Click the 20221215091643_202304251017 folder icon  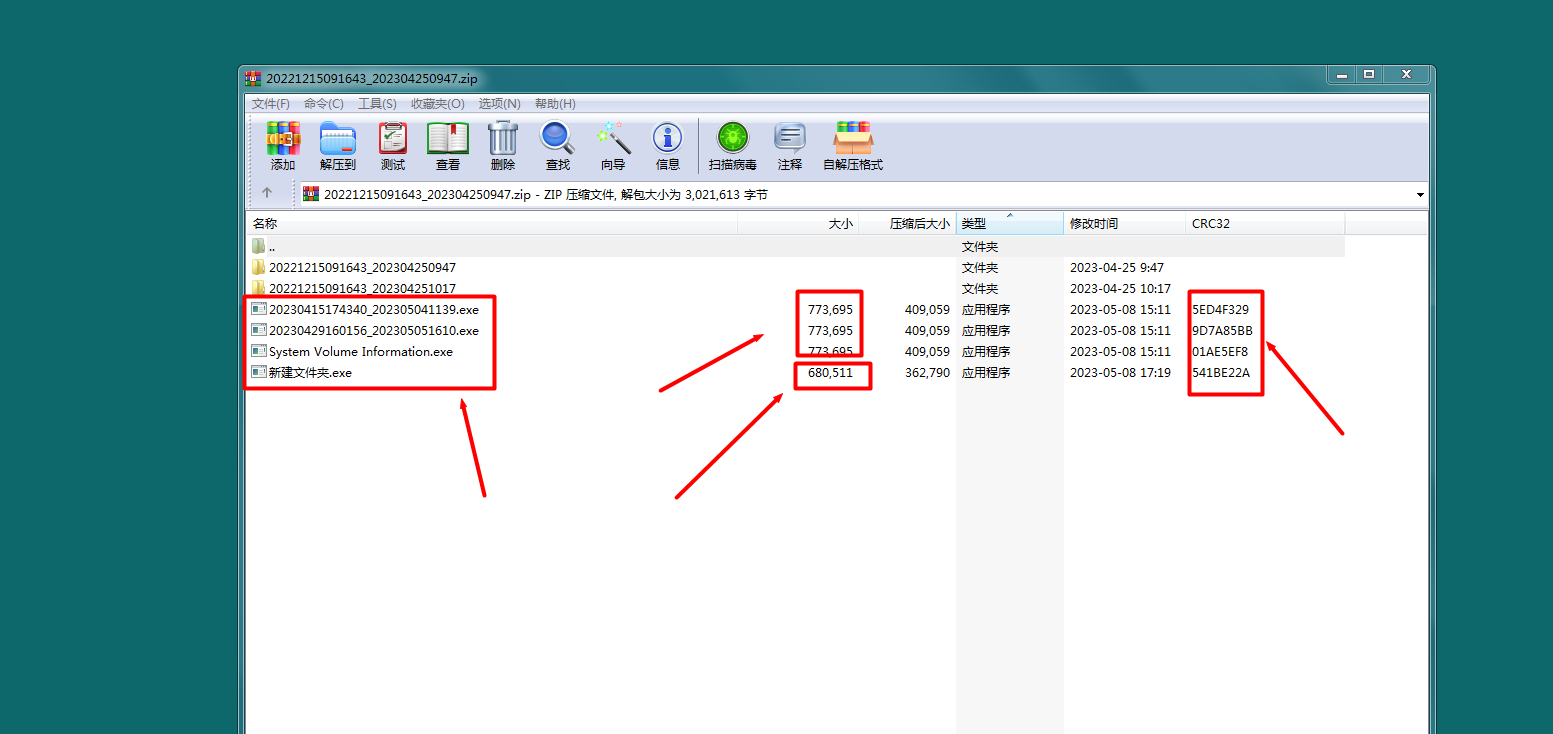tap(259, 288)
